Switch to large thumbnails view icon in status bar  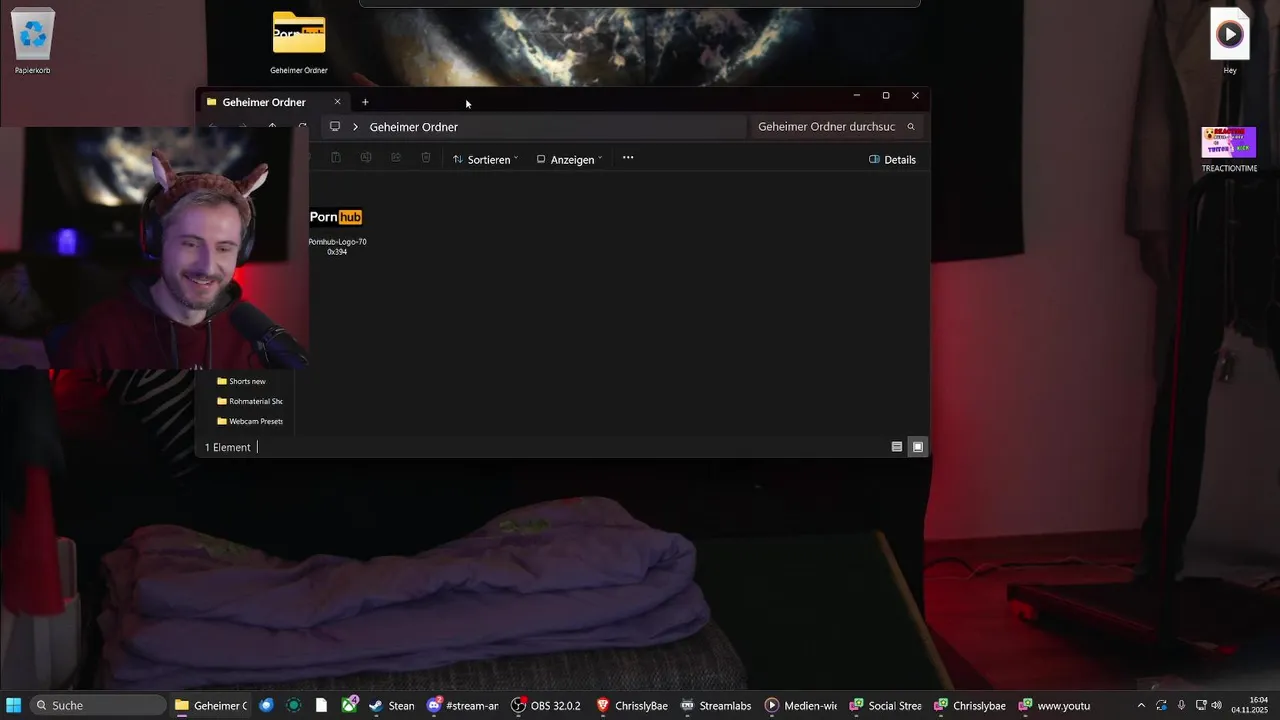coord(918,447)
